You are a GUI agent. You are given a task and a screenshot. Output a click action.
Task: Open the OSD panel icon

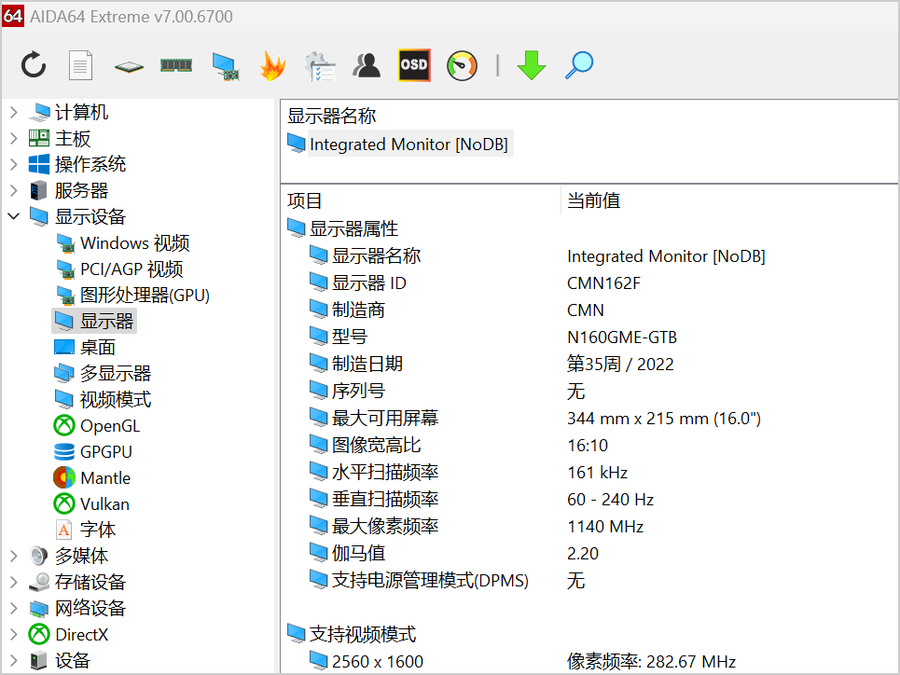coord(414,65)
